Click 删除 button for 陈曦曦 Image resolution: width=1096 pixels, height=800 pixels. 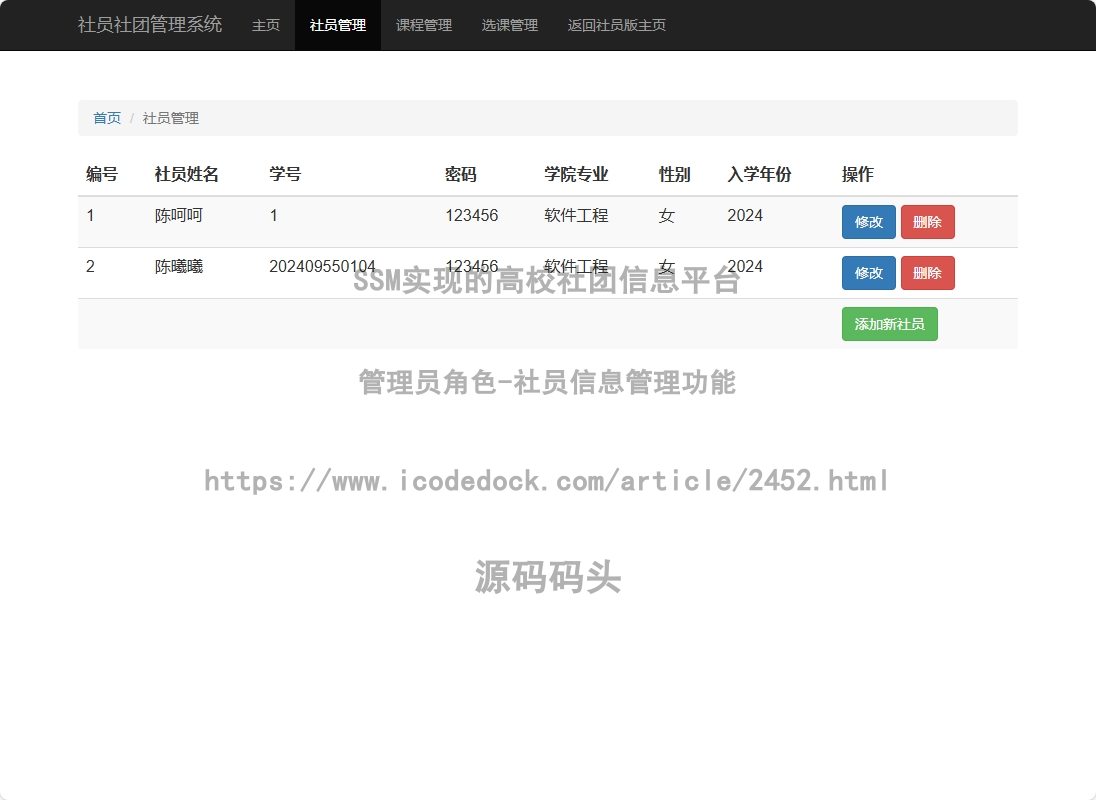tap(928, 273)
